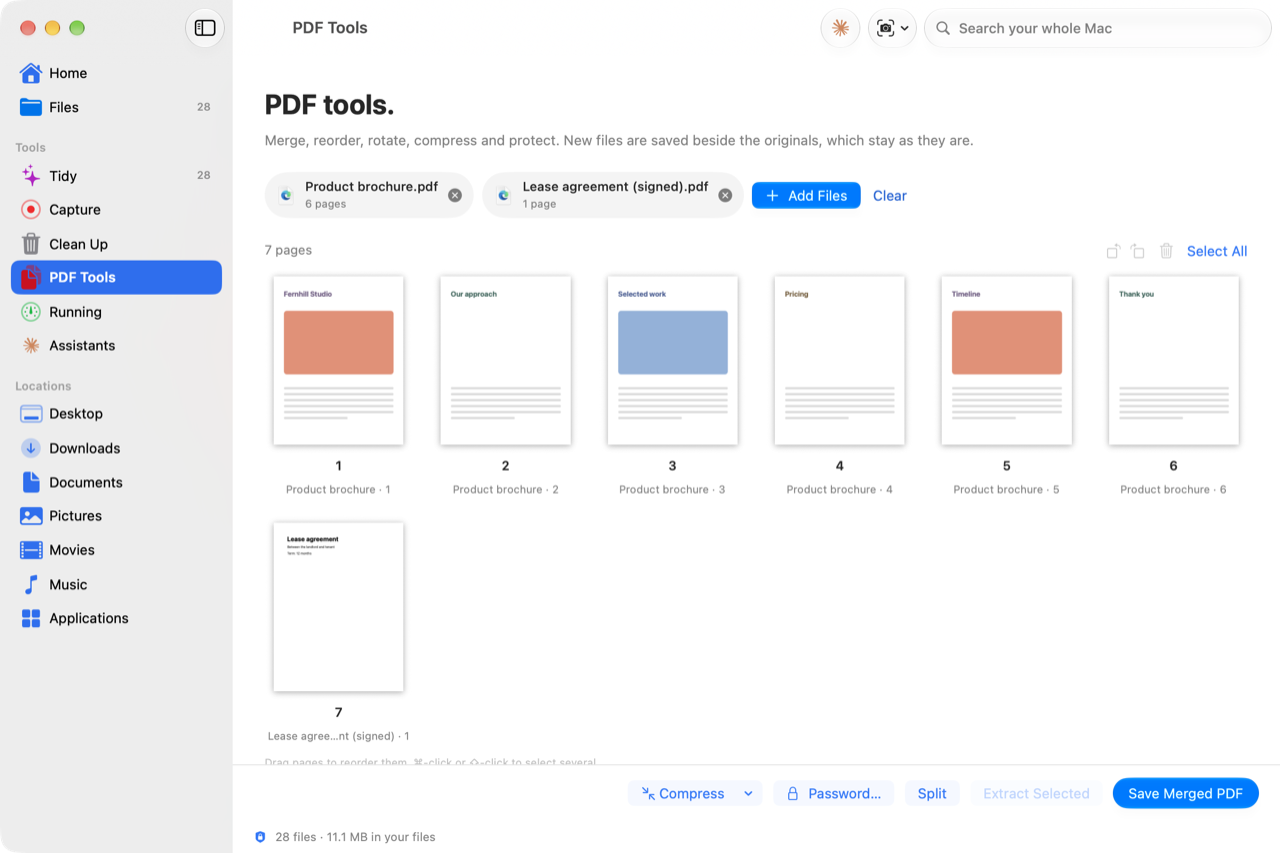Open Home in the sidebar
This screenshot has width=1280, height=853.
coord(116,73)
